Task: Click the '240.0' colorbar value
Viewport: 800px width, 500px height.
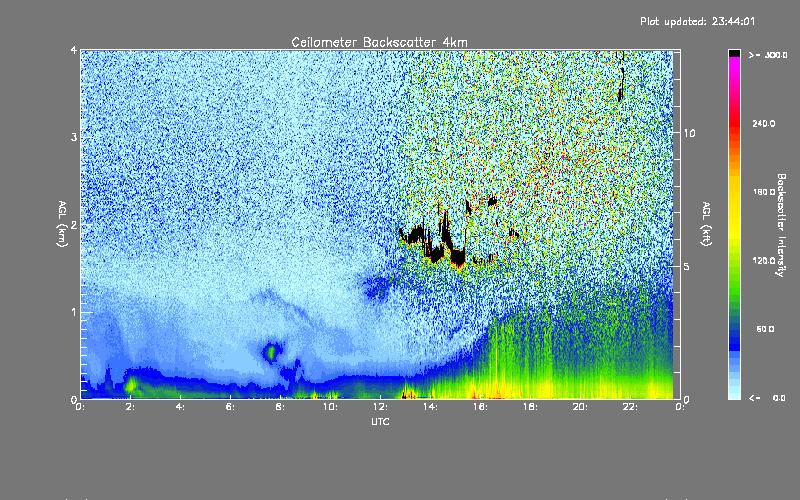Action: (x=764, y=123)
